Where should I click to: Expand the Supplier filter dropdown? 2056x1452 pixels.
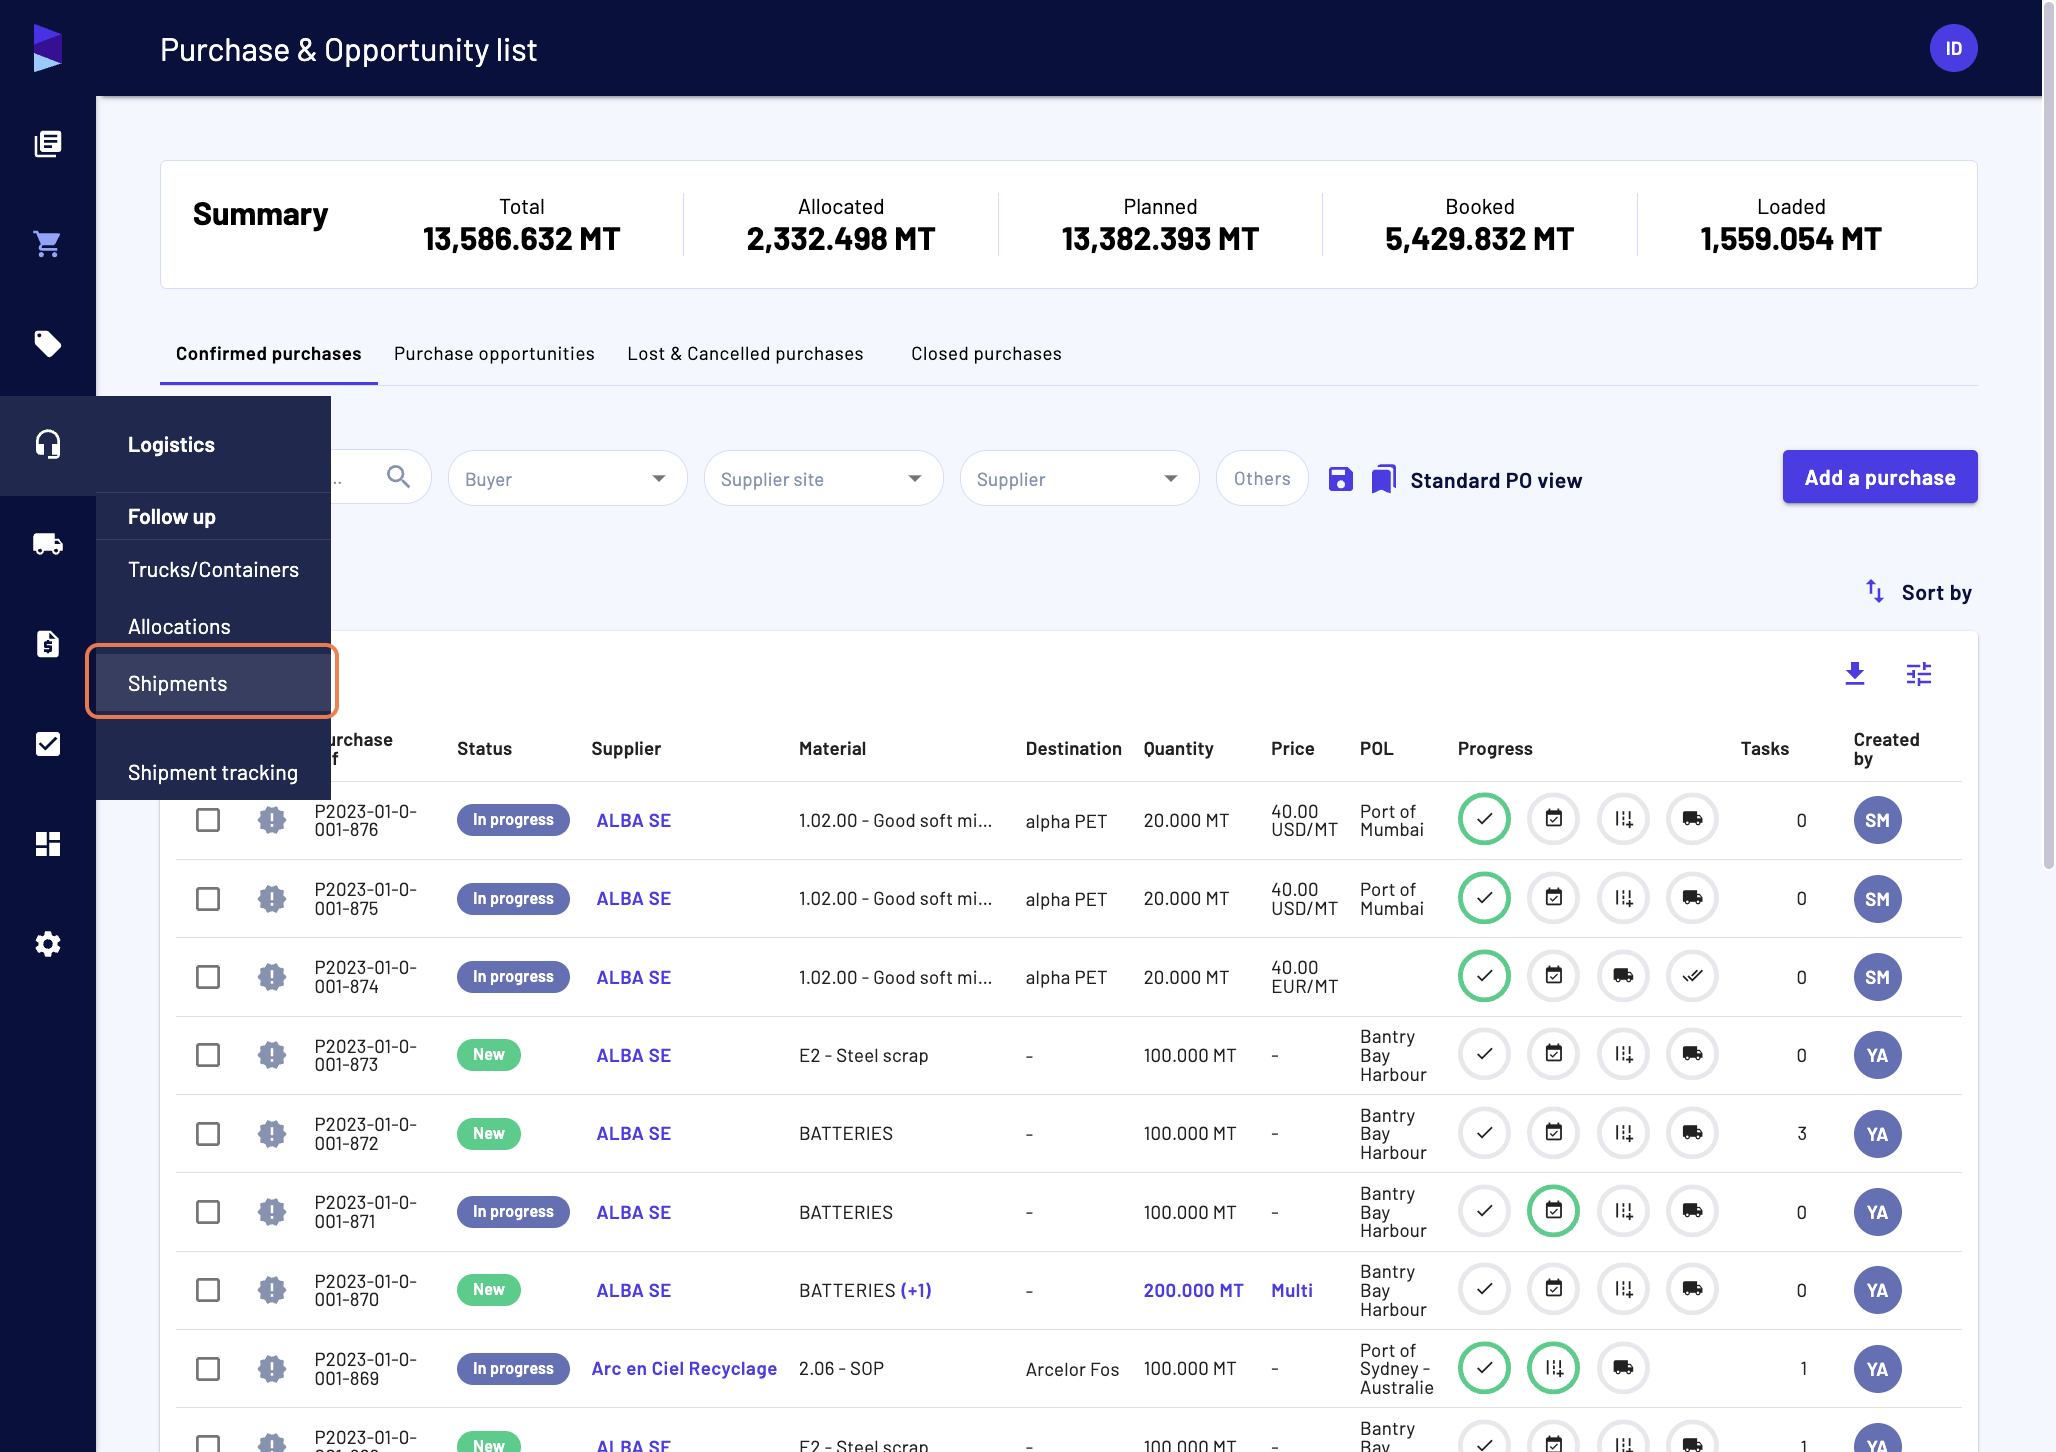coord(1080,479)
